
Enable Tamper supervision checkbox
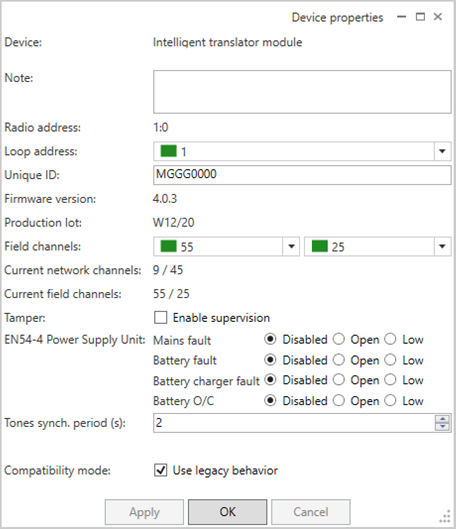click(161, 318)
